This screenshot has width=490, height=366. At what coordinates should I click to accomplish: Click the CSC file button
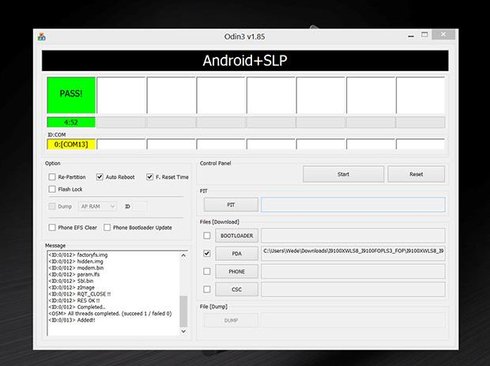tap(237, 289)
